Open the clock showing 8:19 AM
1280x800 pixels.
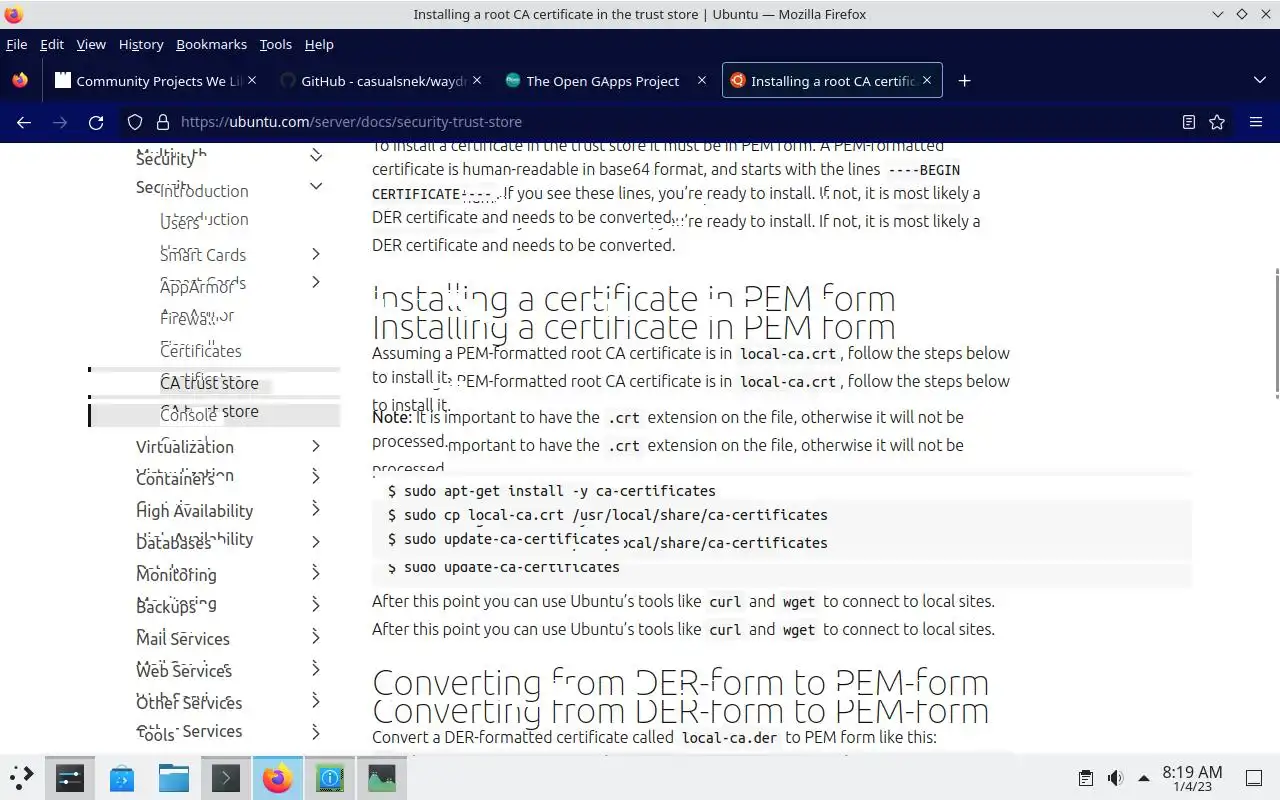tap(1192, 778)
